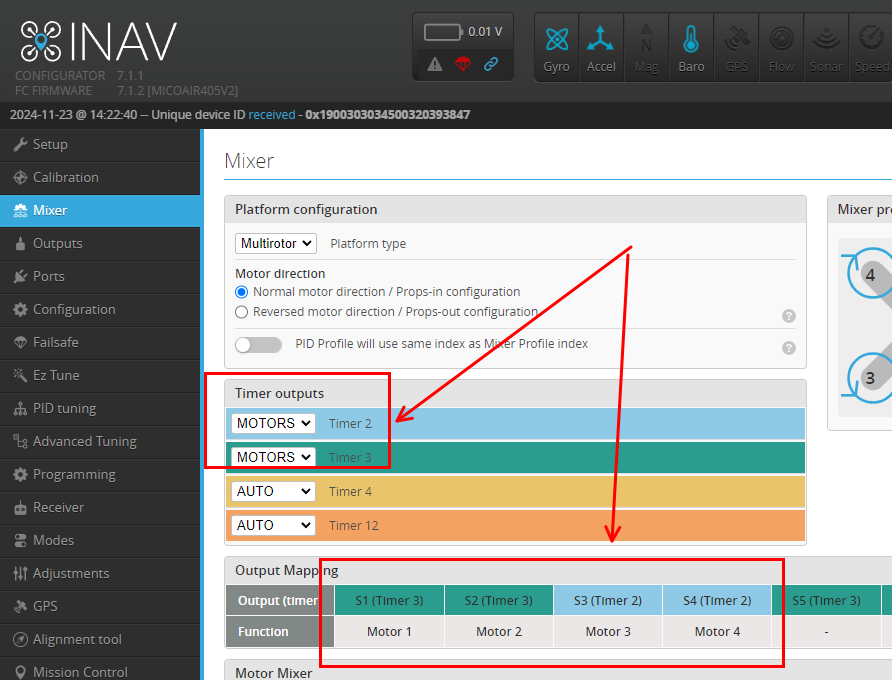Click the 'received' log text

[272, 115]
